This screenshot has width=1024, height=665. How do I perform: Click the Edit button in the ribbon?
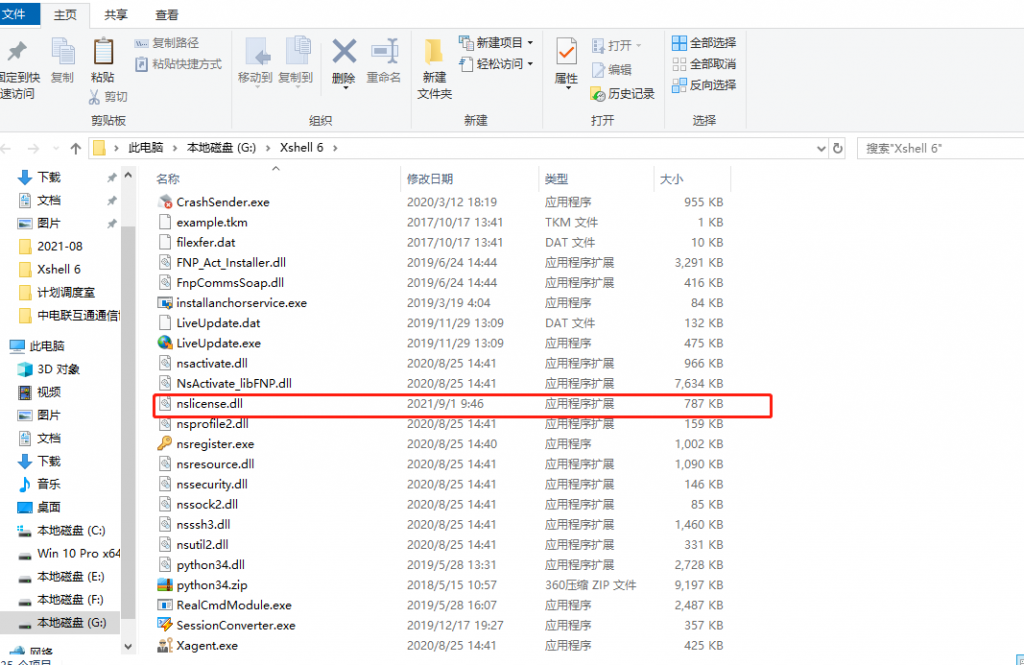[611, 70]
